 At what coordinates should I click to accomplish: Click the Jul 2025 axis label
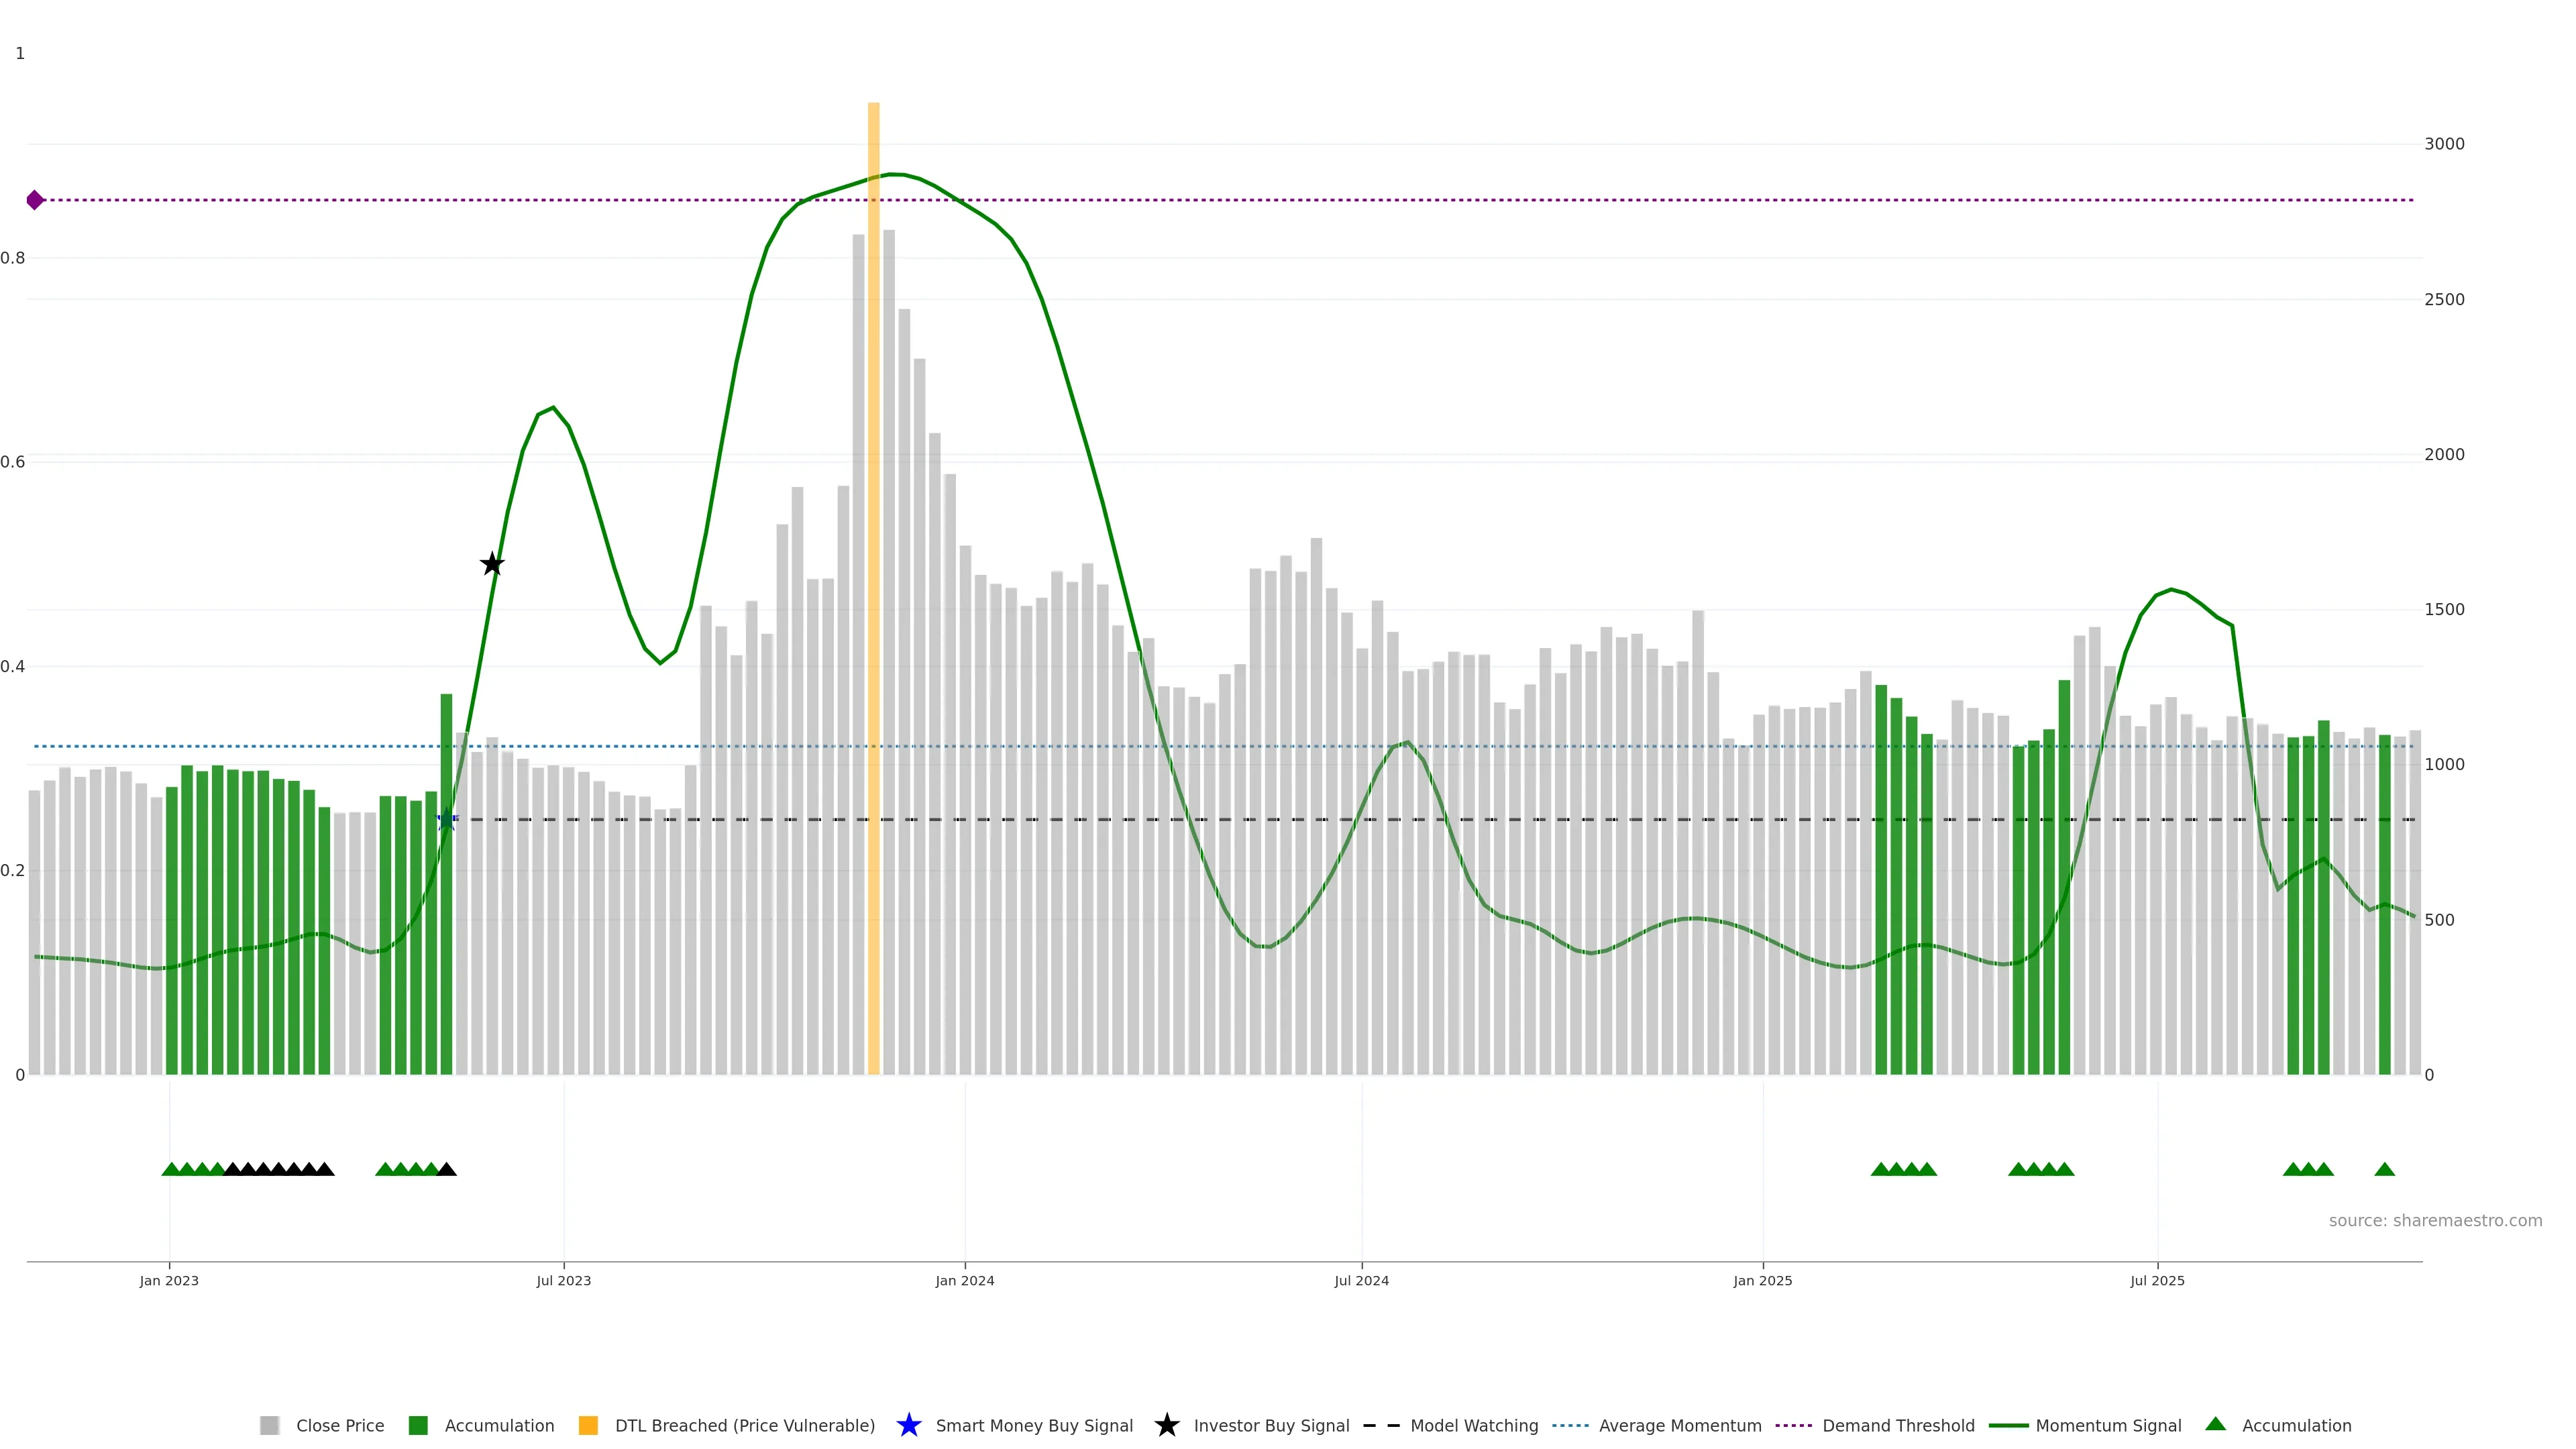(2157, 1280)
